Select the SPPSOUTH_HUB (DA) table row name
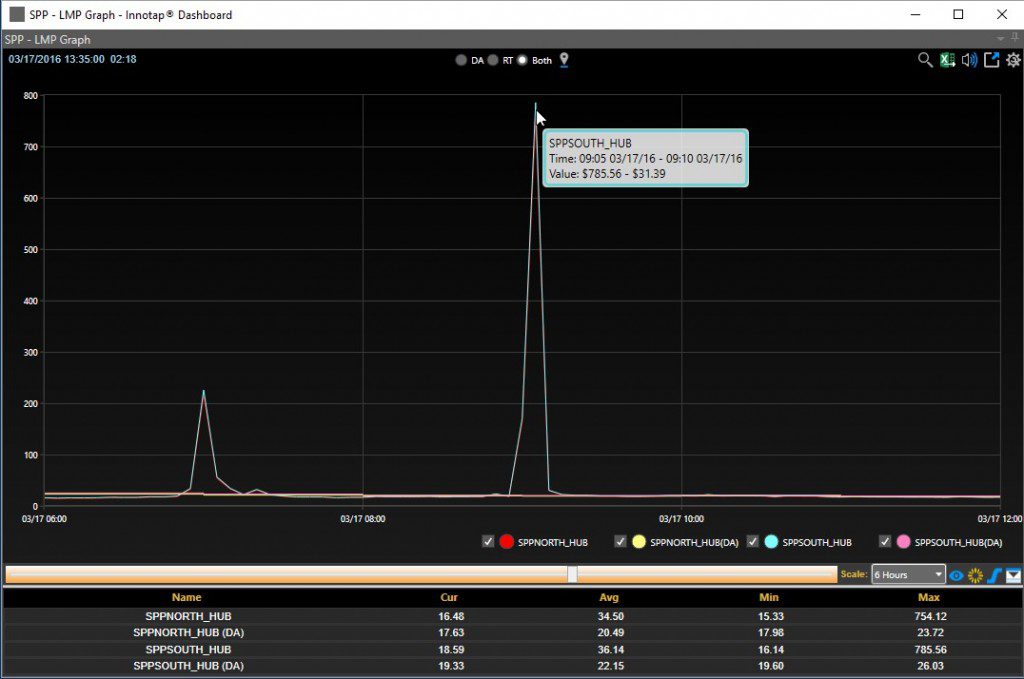Image resolution: width=1024 pixels, height=679 pixels. pos(188,666)
